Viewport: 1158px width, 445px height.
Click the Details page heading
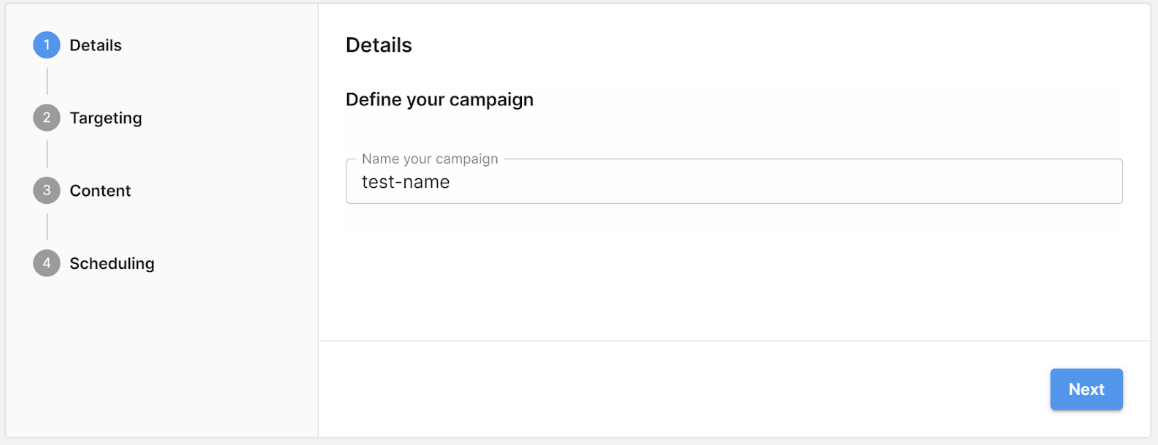(x=378, y=45)
